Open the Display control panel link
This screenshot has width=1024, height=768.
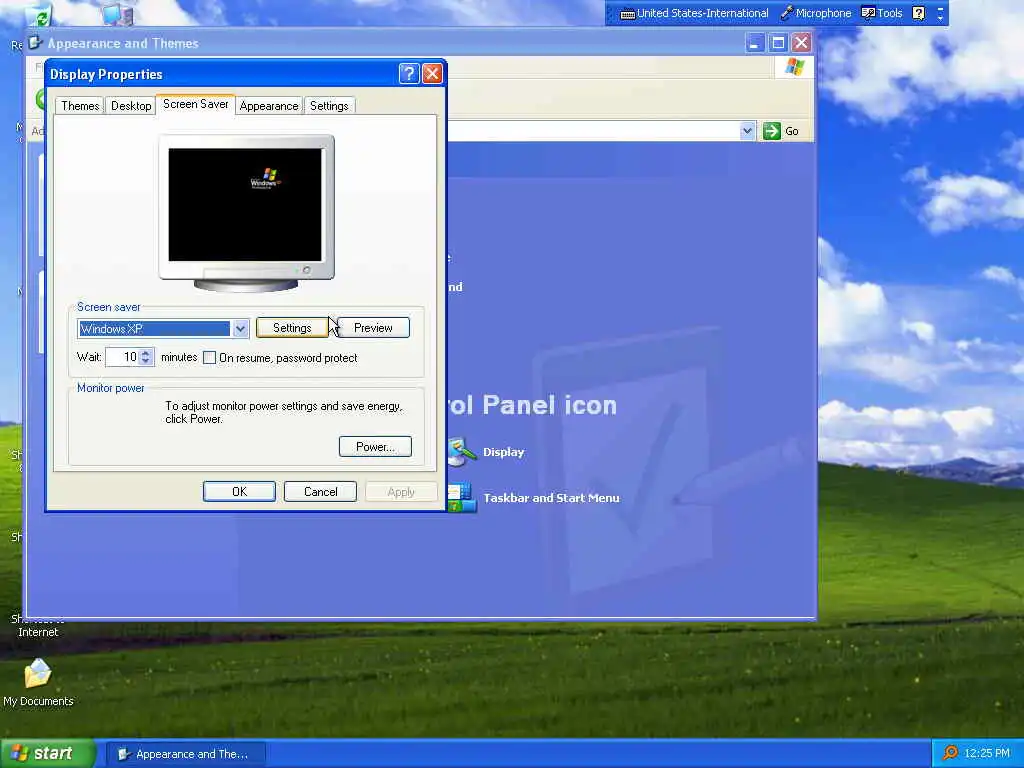pyautogui.click(x=504, y=452)
